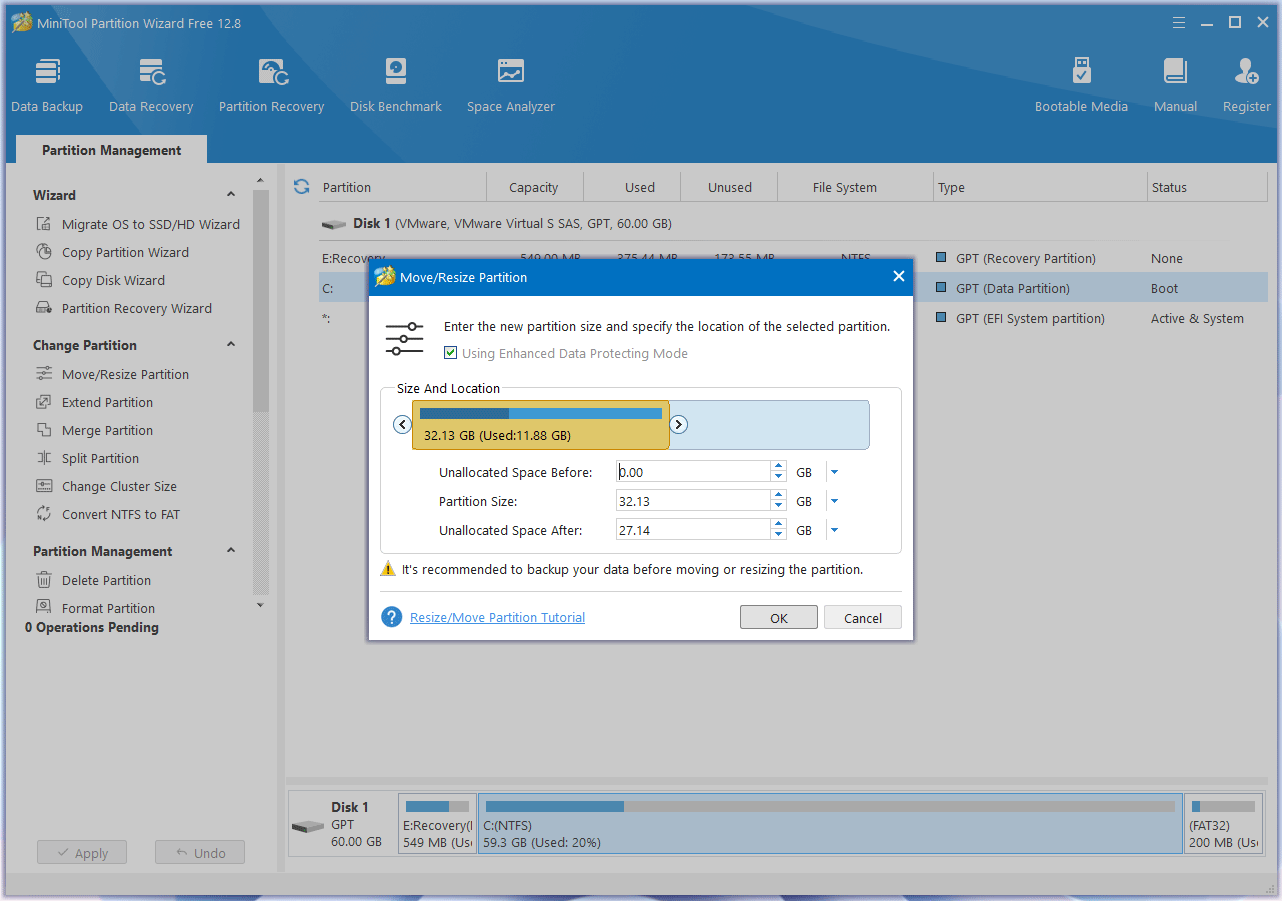Screen dimensions: 1282x901
Task: Toggle Using Enhanced Data Protecting Mode checkbox
Action: click(451, 353)
